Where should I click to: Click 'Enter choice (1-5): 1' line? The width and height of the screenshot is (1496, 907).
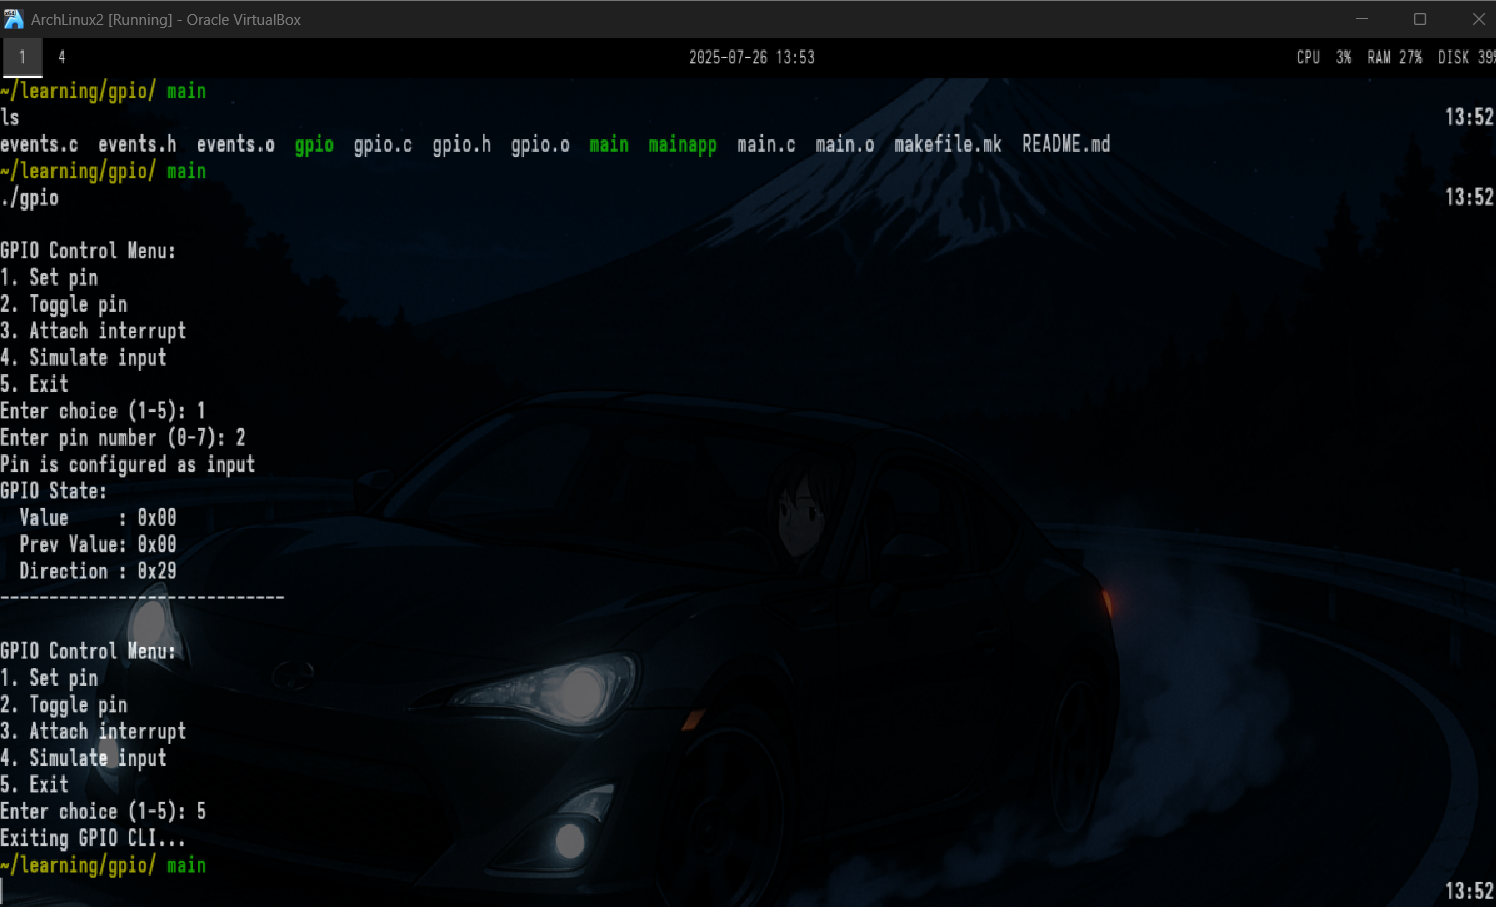click(x=103, y=411)
